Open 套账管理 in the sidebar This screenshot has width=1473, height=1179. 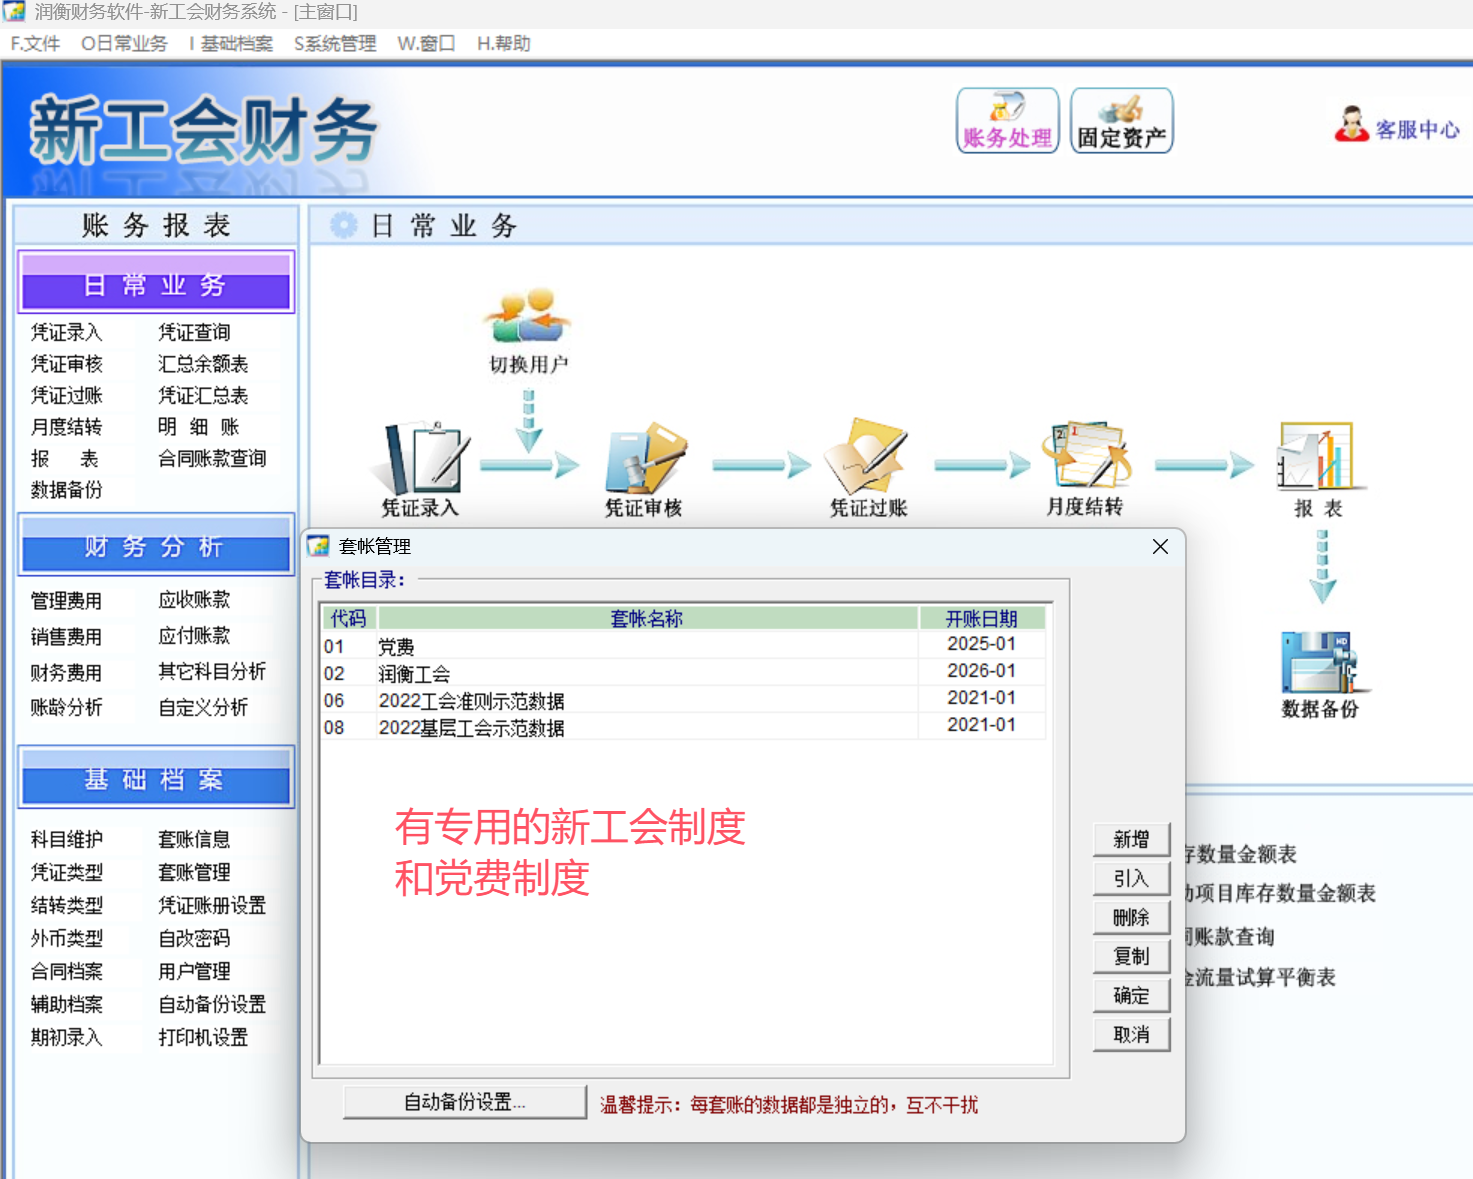194,873
